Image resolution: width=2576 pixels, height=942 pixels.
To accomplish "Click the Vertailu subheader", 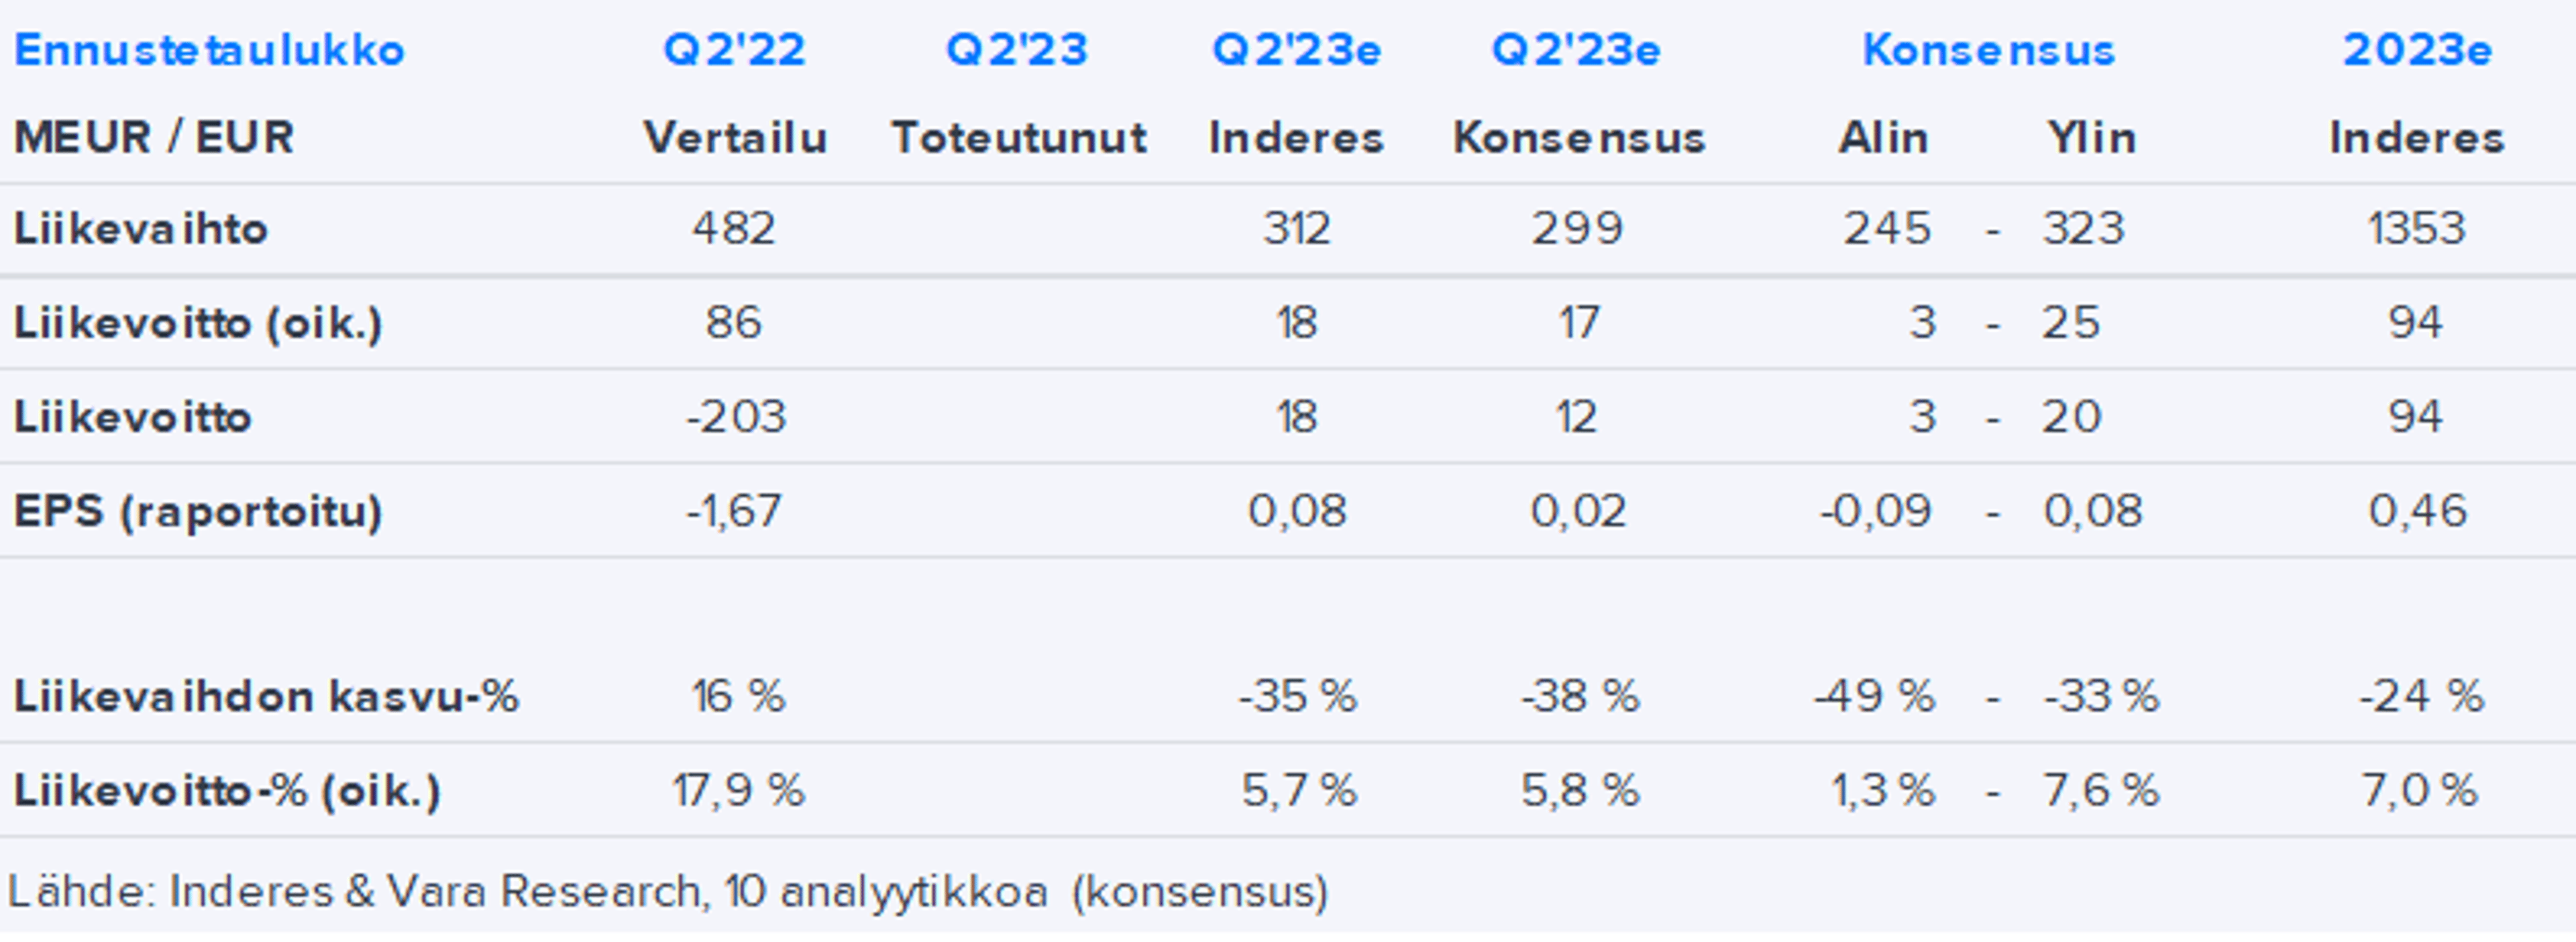I will pos(735,137).
